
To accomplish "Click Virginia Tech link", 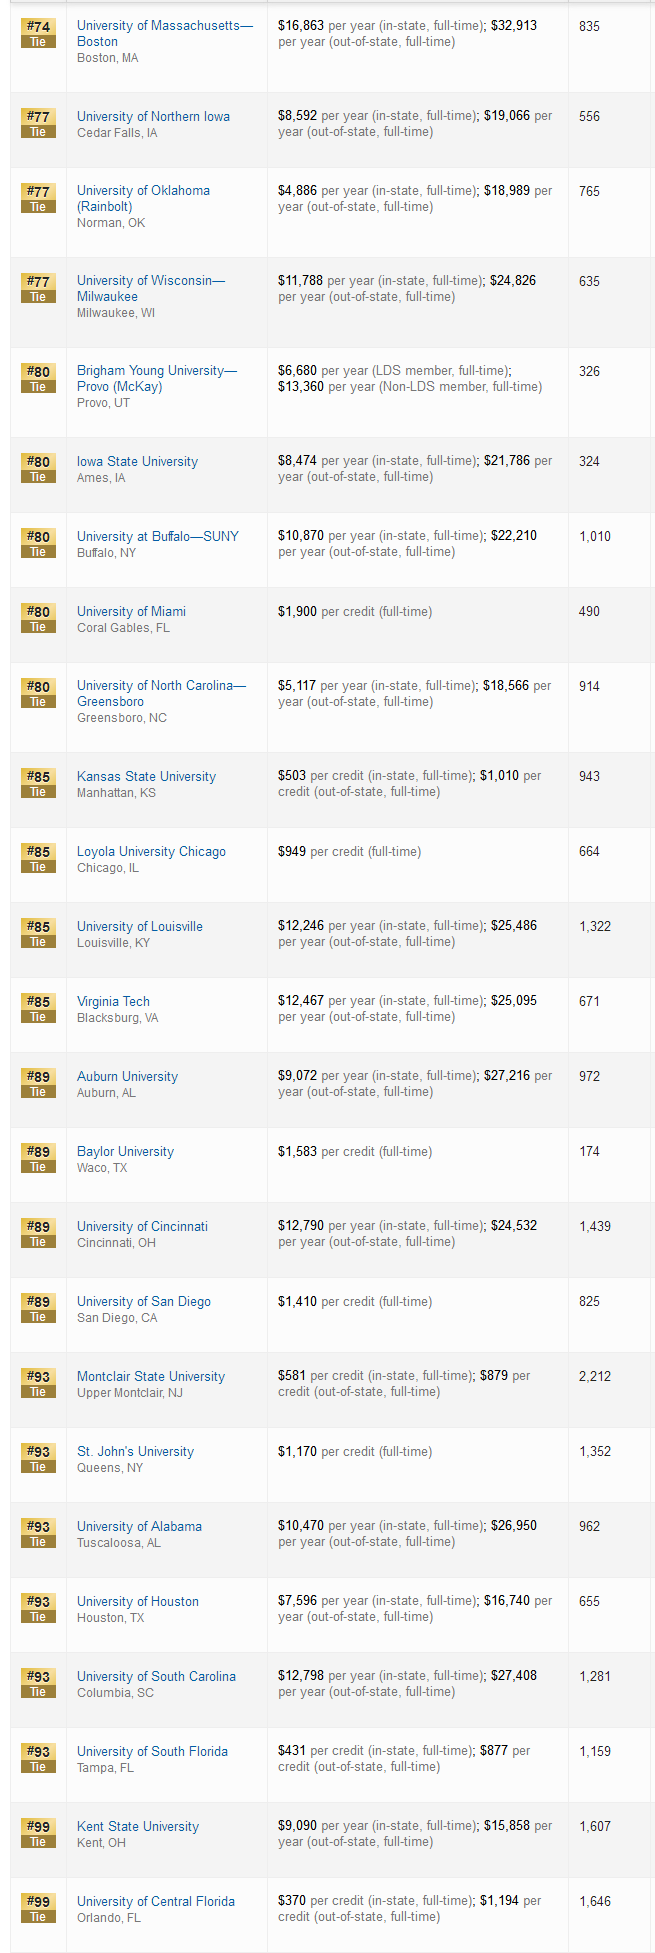I will point(113,1002).
